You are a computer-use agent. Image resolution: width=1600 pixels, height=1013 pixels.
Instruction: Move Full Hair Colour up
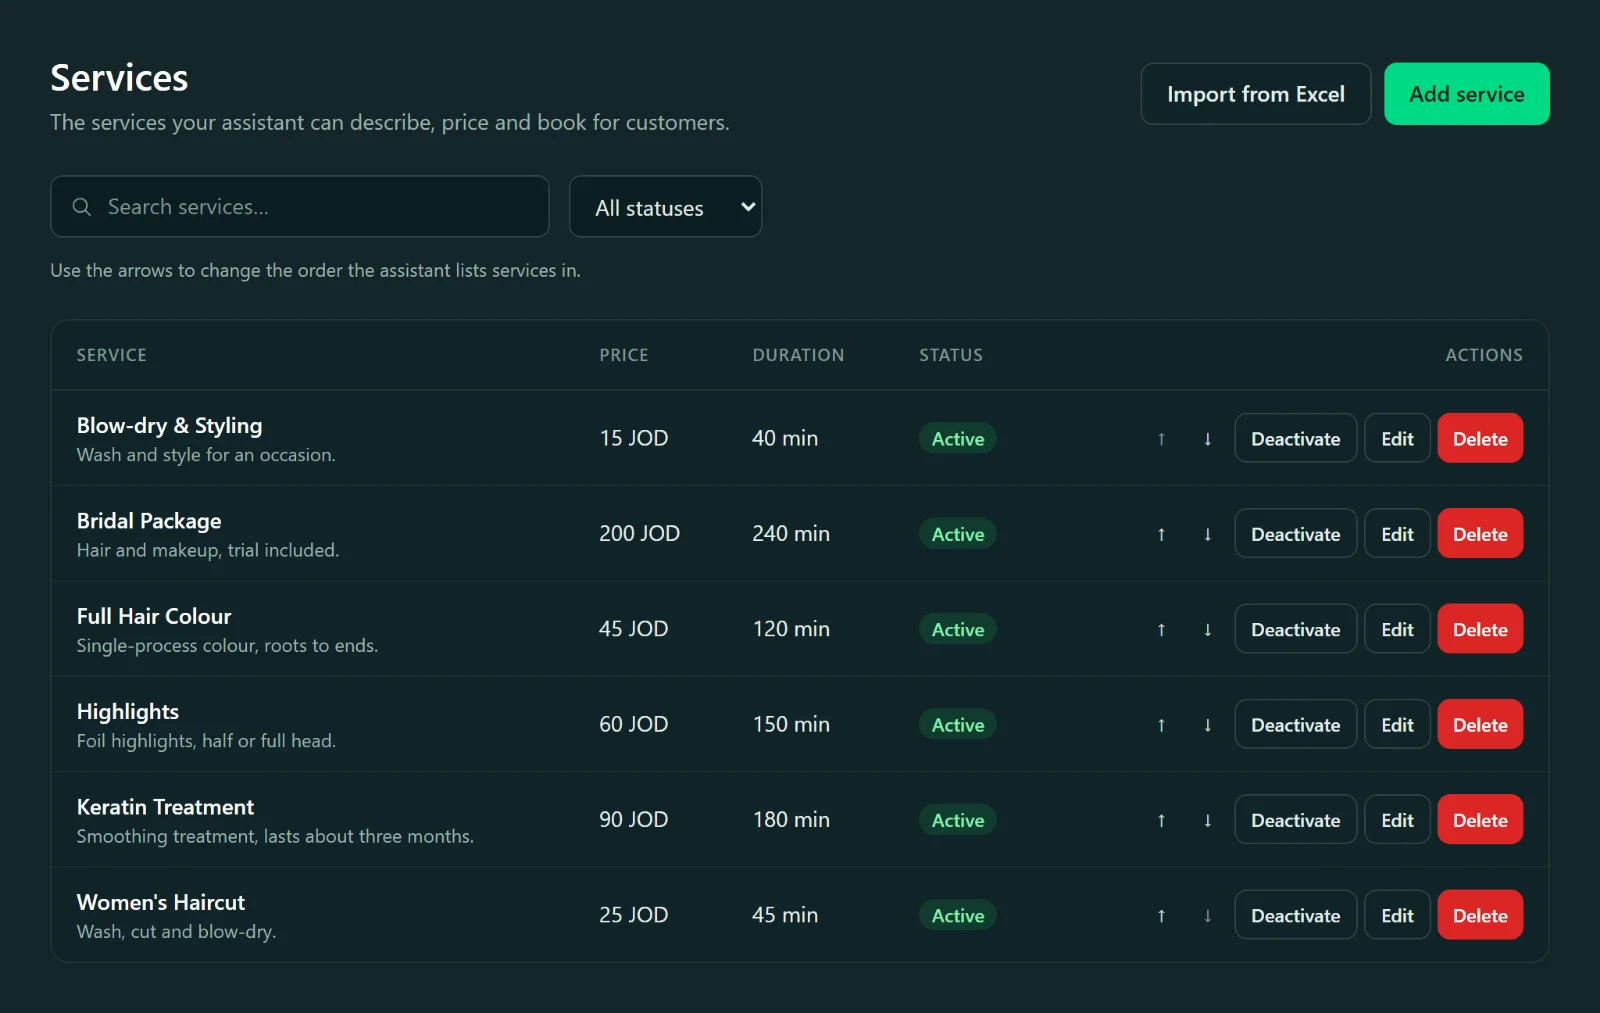[1161, 630]
